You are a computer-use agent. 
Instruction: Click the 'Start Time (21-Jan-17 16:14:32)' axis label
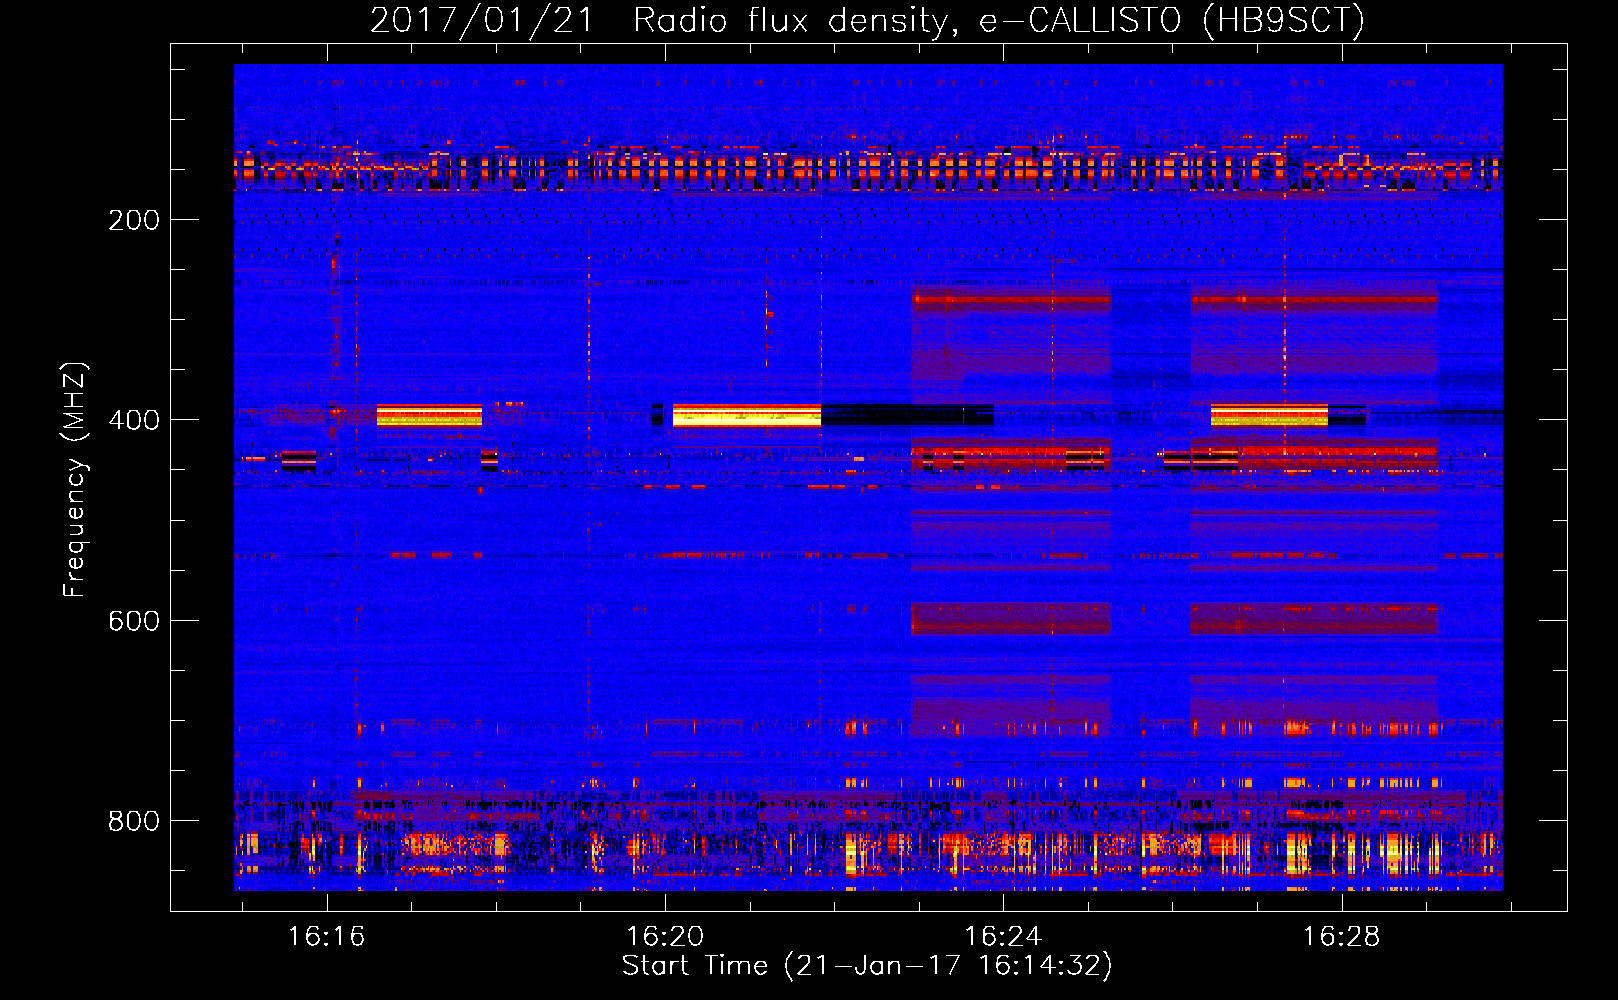click(x=867, y=966)
